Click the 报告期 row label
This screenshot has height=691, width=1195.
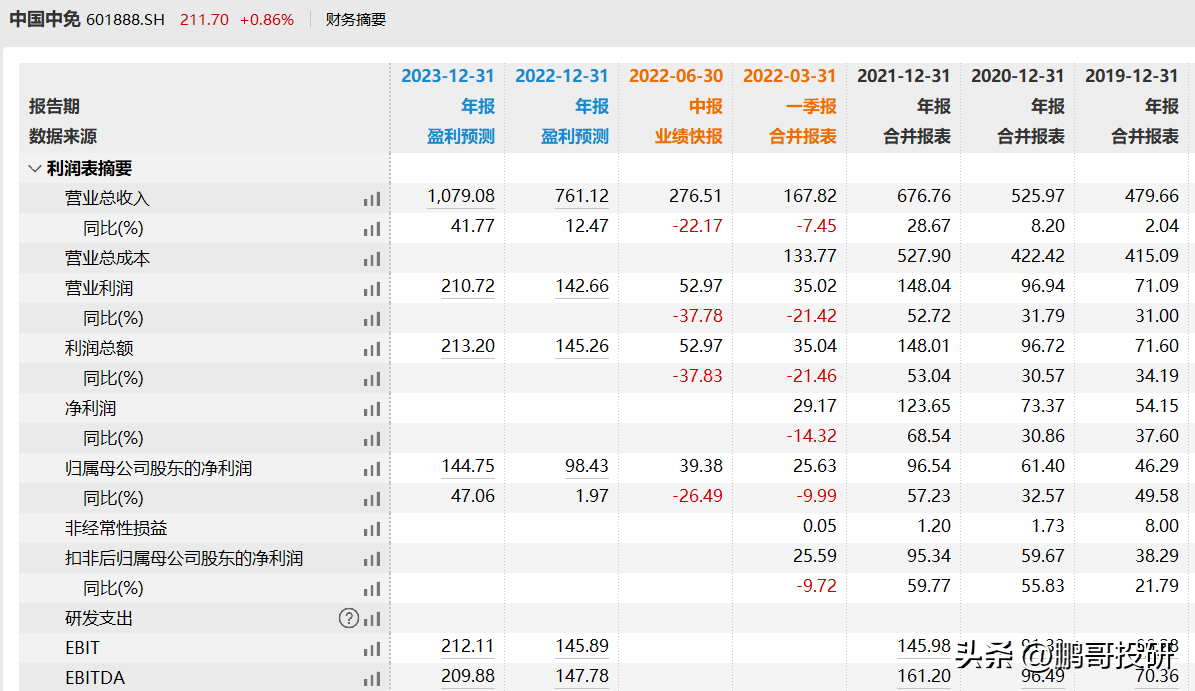(x=54, y=107)
